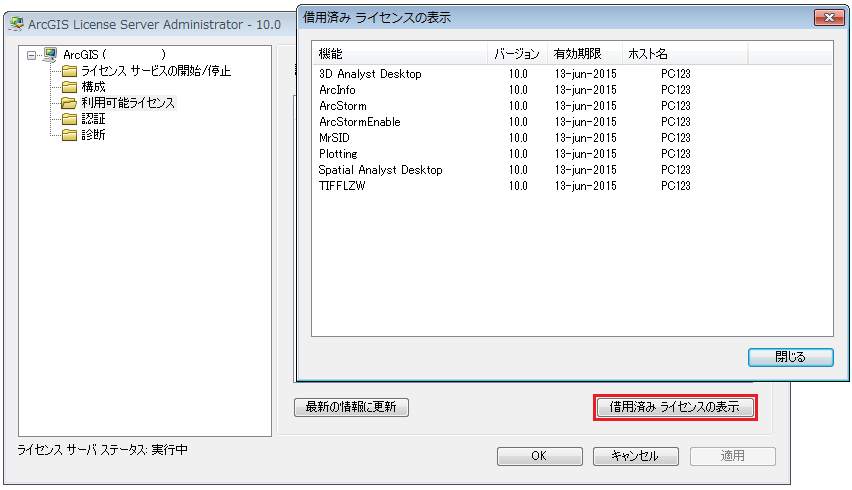The height and width of the screenshot is (490, 852).
Task: Click the folder icon beside 診断
Action: click(x=69, y=135)
